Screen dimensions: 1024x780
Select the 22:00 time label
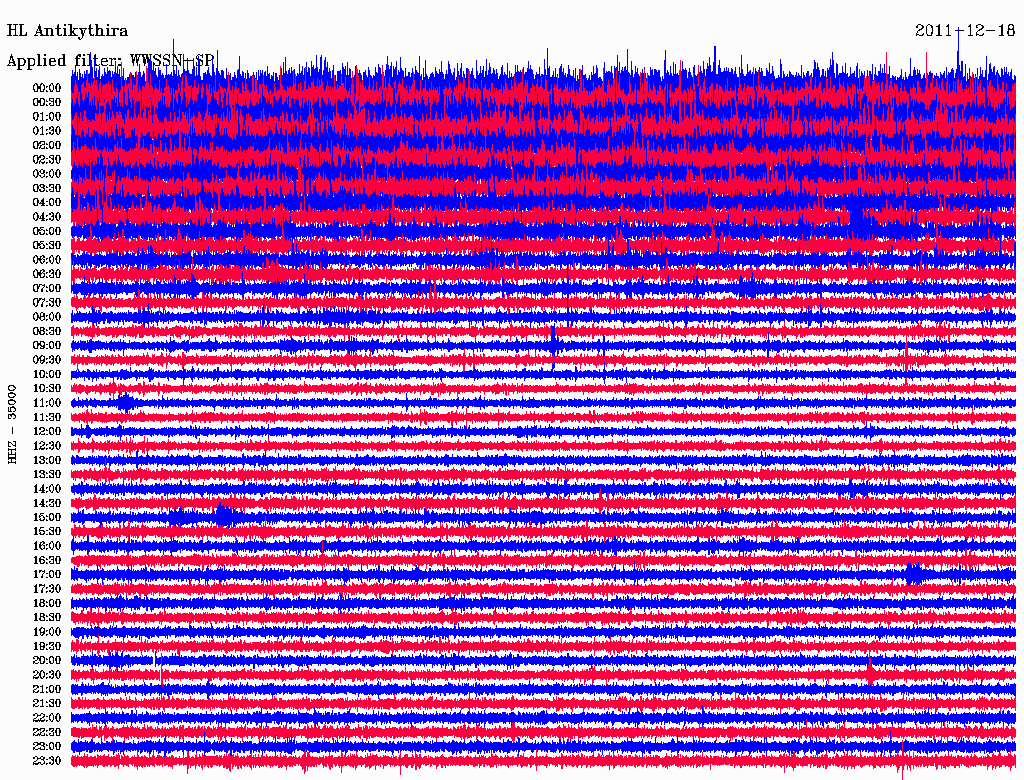coord(47,718)
